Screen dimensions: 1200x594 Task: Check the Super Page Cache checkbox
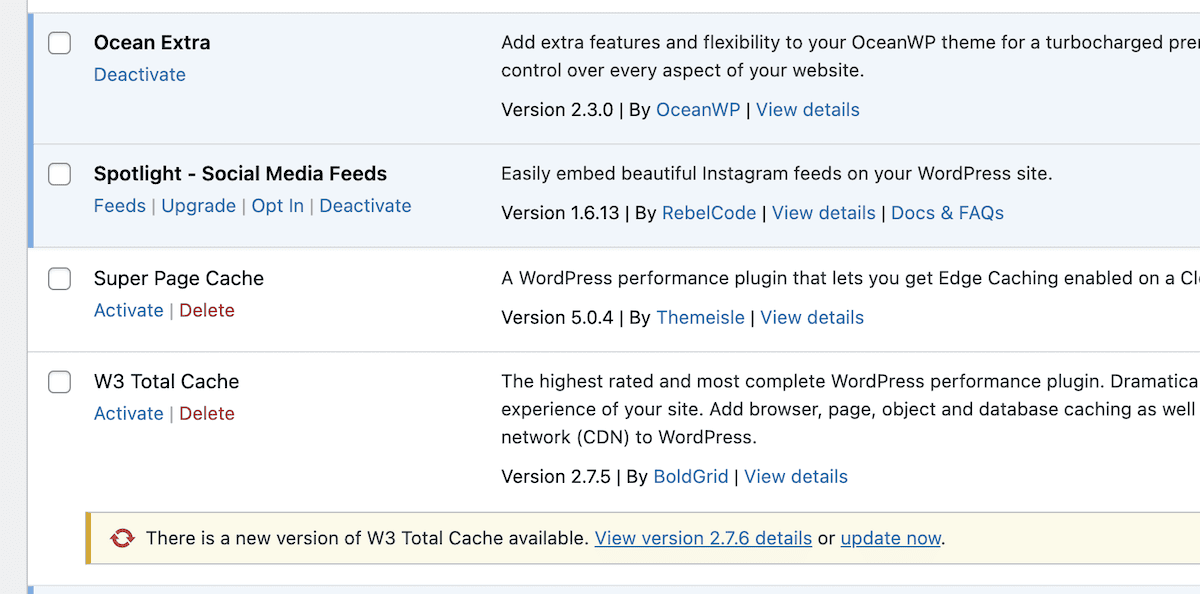point(60,279)
